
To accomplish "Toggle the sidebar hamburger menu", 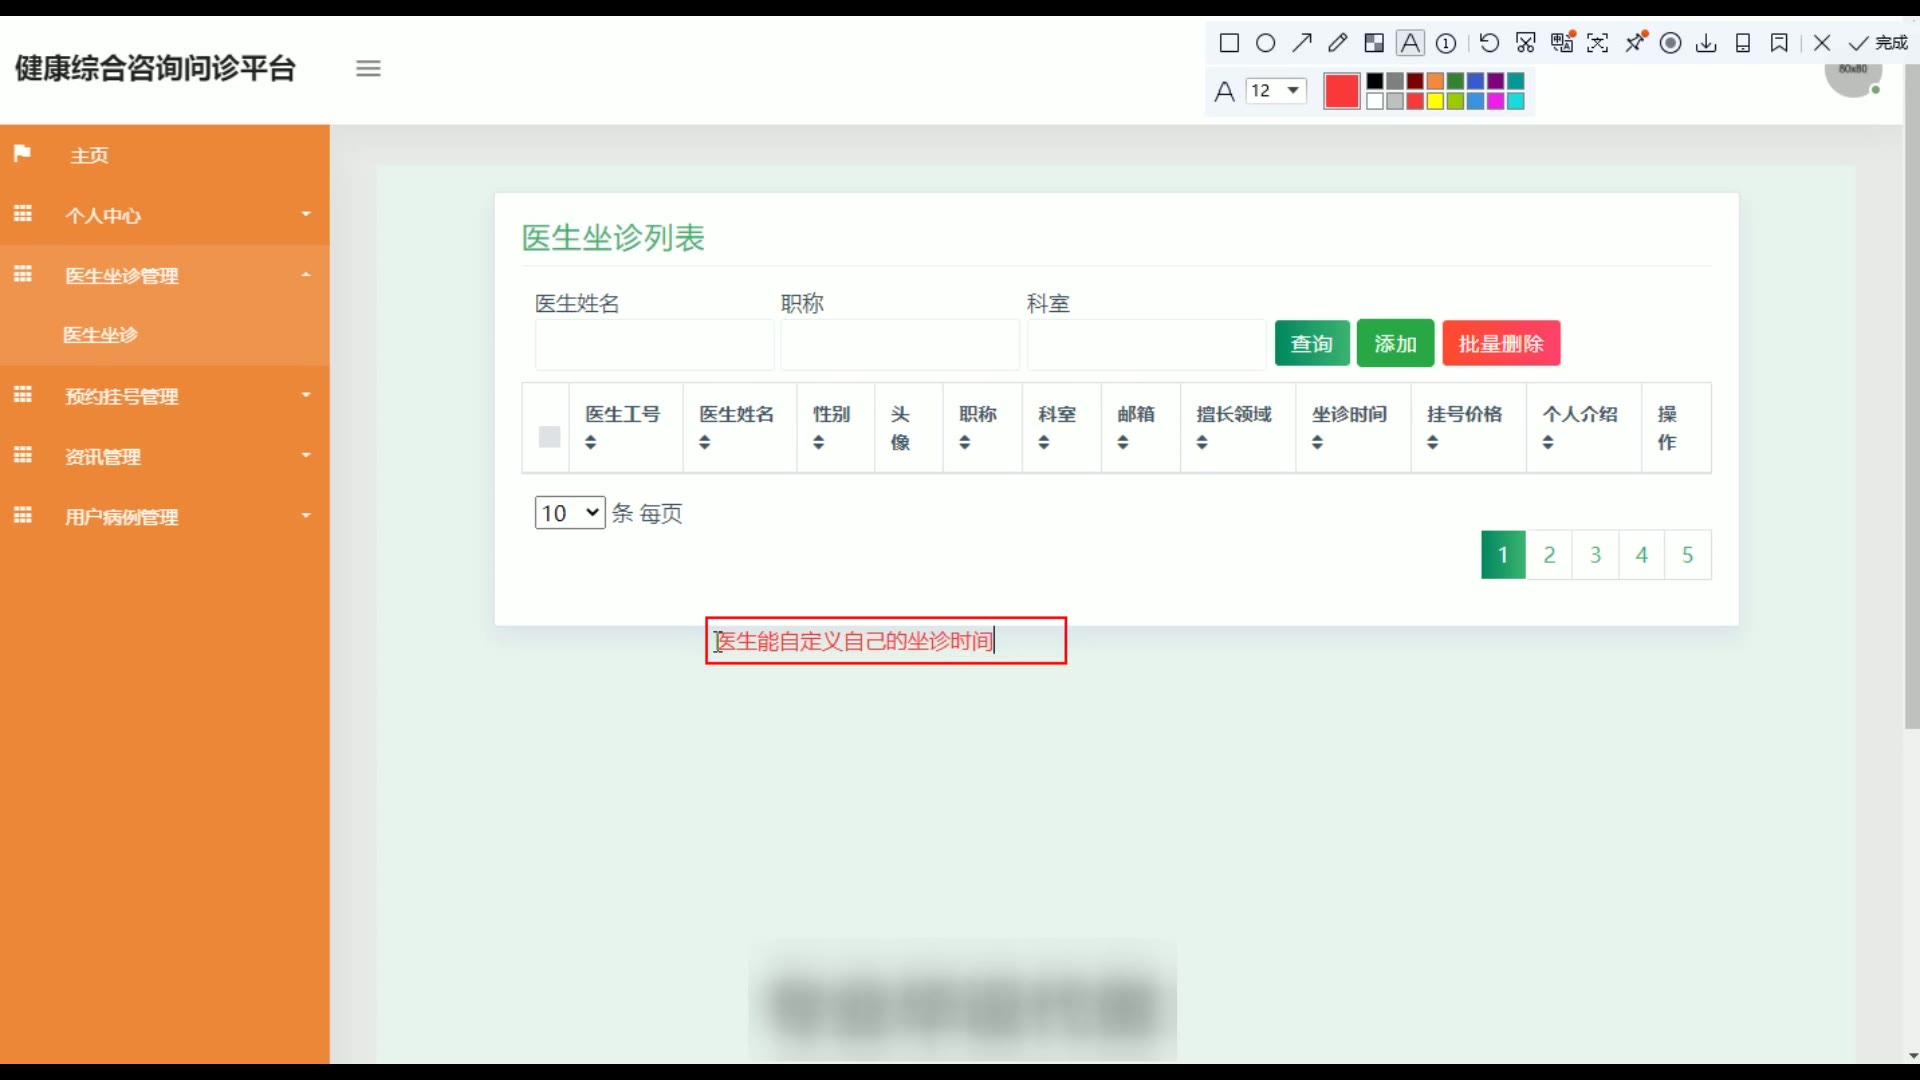I will (x=368, y=69).
